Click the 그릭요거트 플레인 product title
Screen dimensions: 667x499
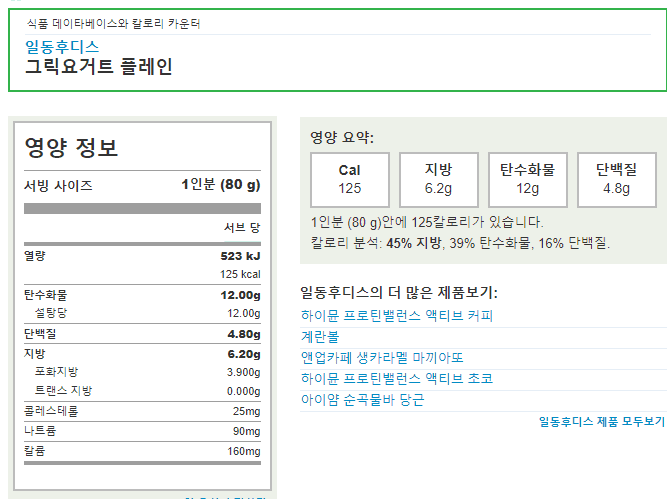click(99, 67)
